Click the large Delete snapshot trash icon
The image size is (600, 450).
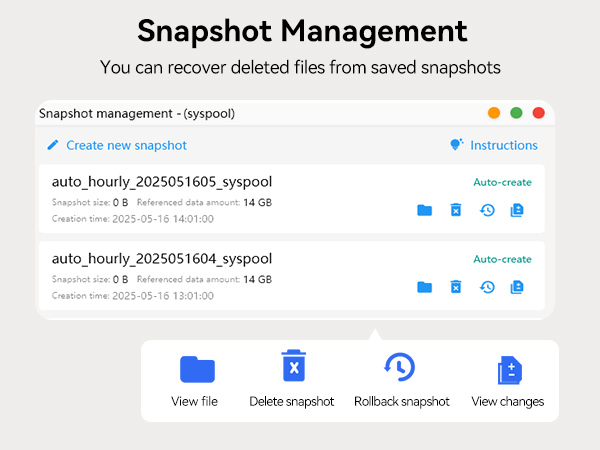coord(293,367)
